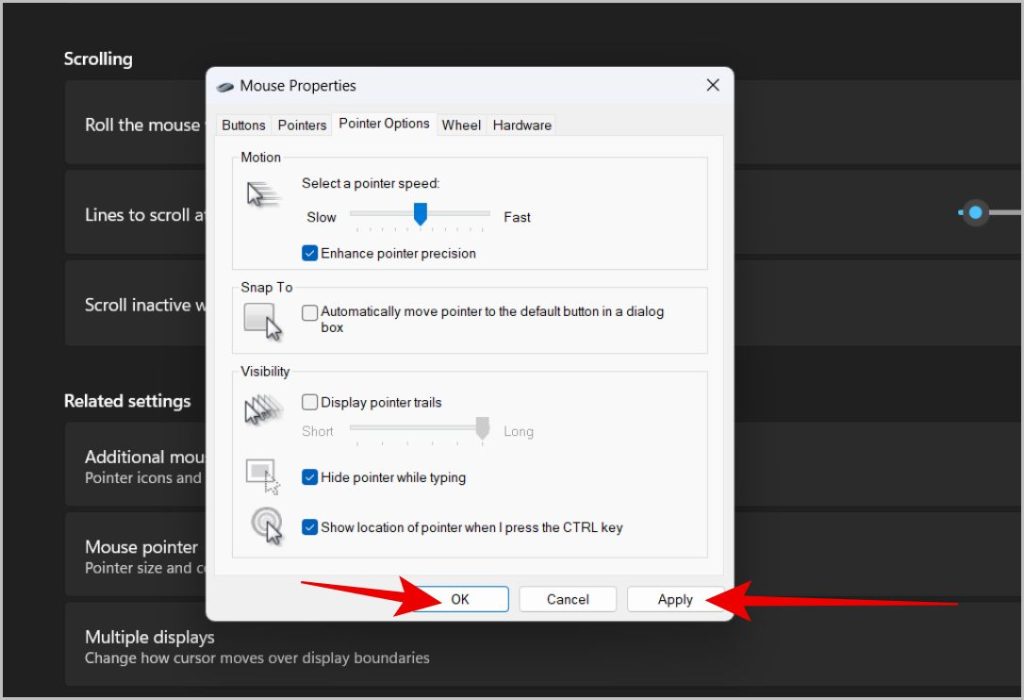Click the CTRL key pointer location icon
The height and width of the screenshot is (700, 1024).
tap(266, 526)
